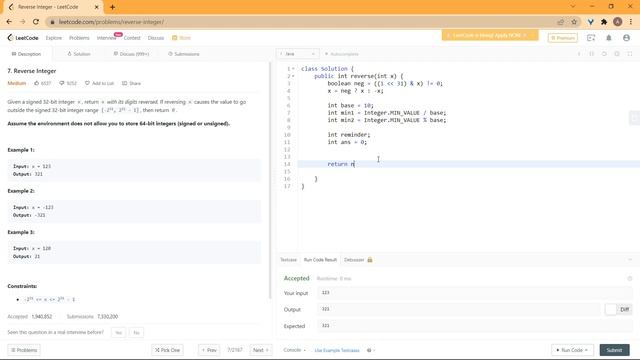Screen dimensions: 640x360
Task: Expand the Console dropdown
Action: click(x=294, y=350)
